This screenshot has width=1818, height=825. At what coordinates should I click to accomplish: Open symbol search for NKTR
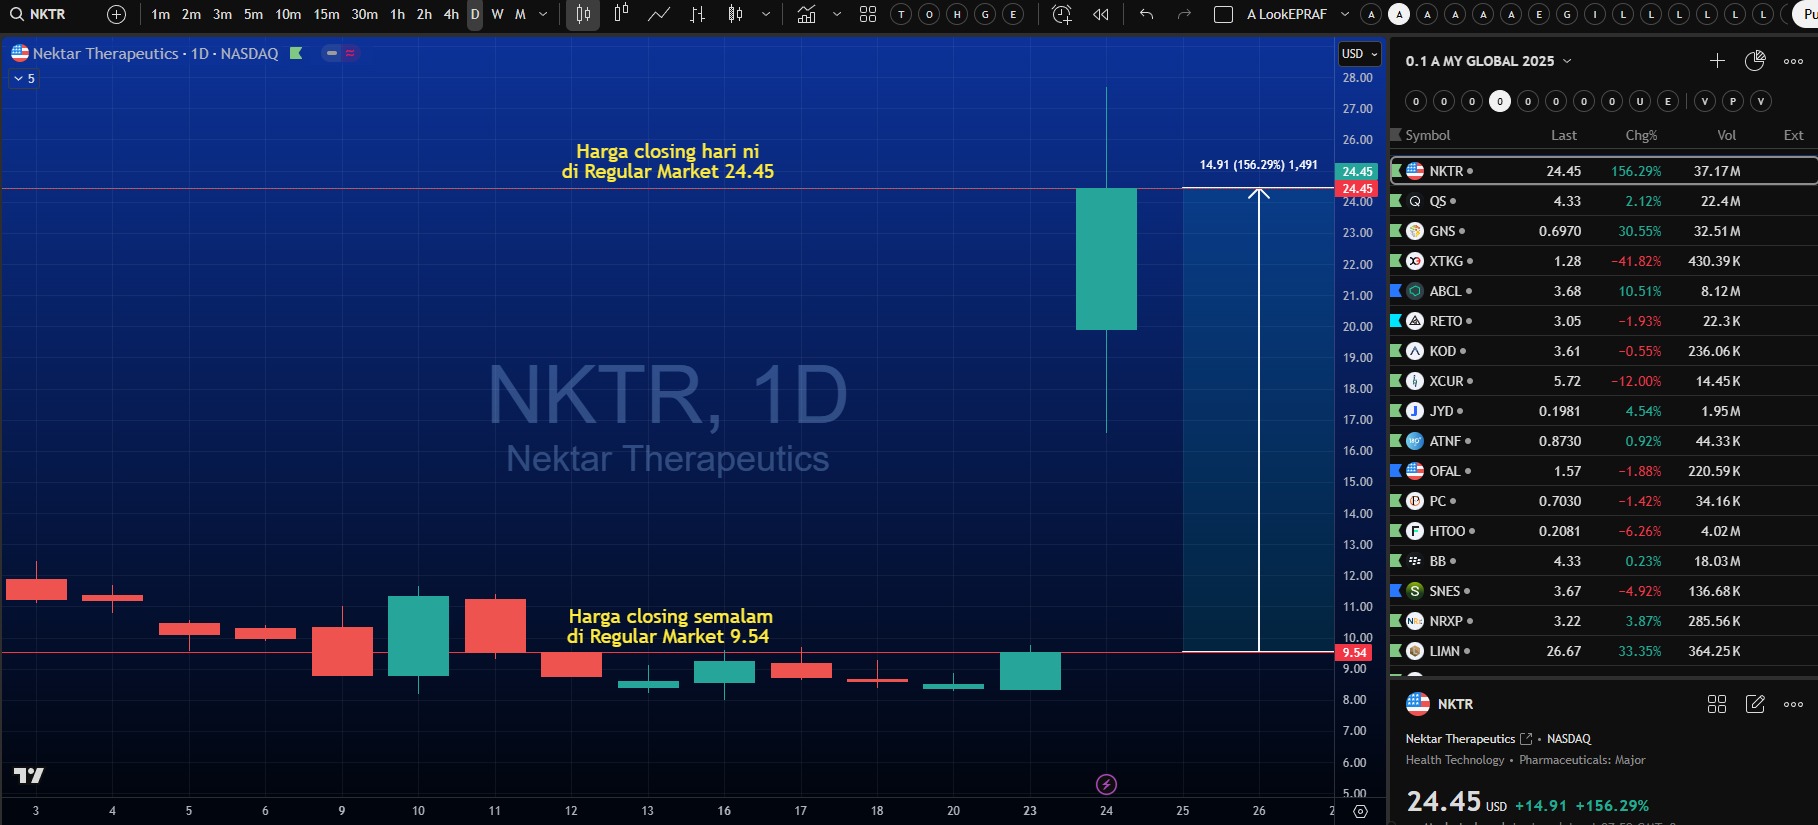coord(39,14)
